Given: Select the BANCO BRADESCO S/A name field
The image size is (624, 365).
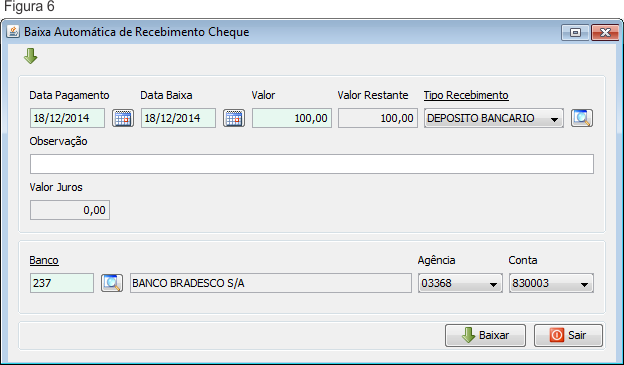Looking at the screenshot, I should [x=271, y=283].
